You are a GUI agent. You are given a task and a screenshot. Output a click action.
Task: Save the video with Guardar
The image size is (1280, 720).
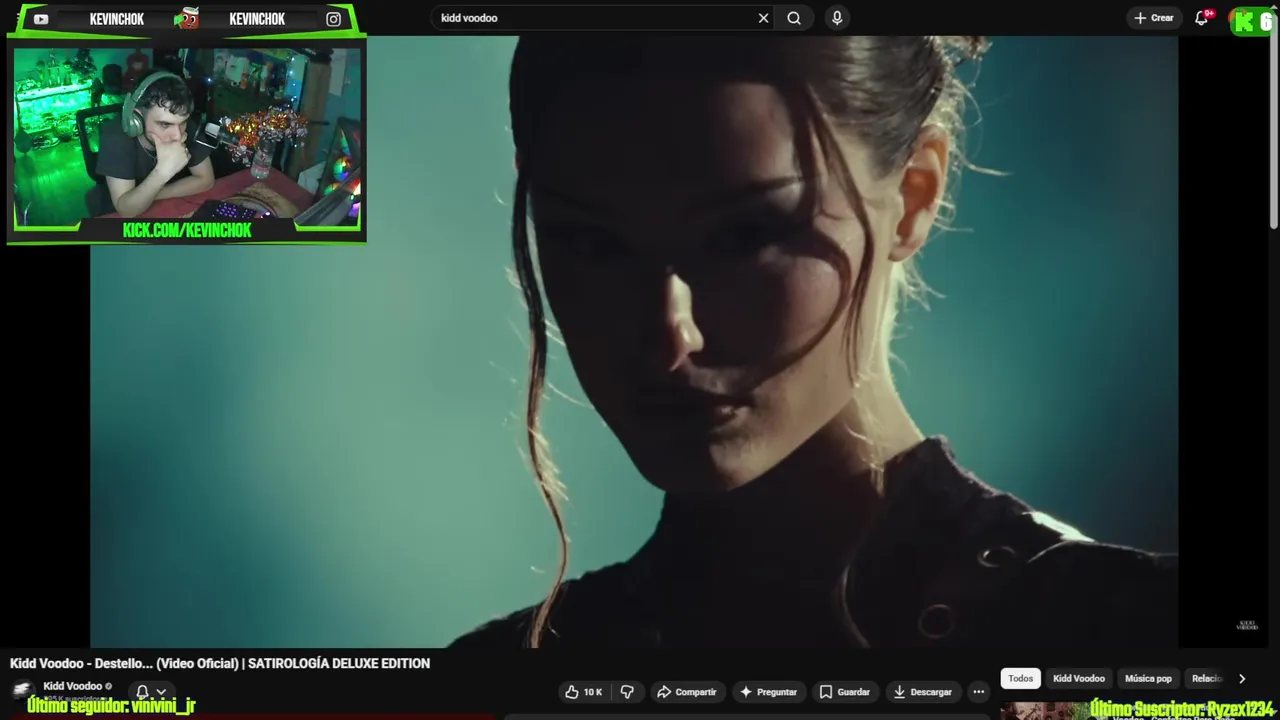845,692
